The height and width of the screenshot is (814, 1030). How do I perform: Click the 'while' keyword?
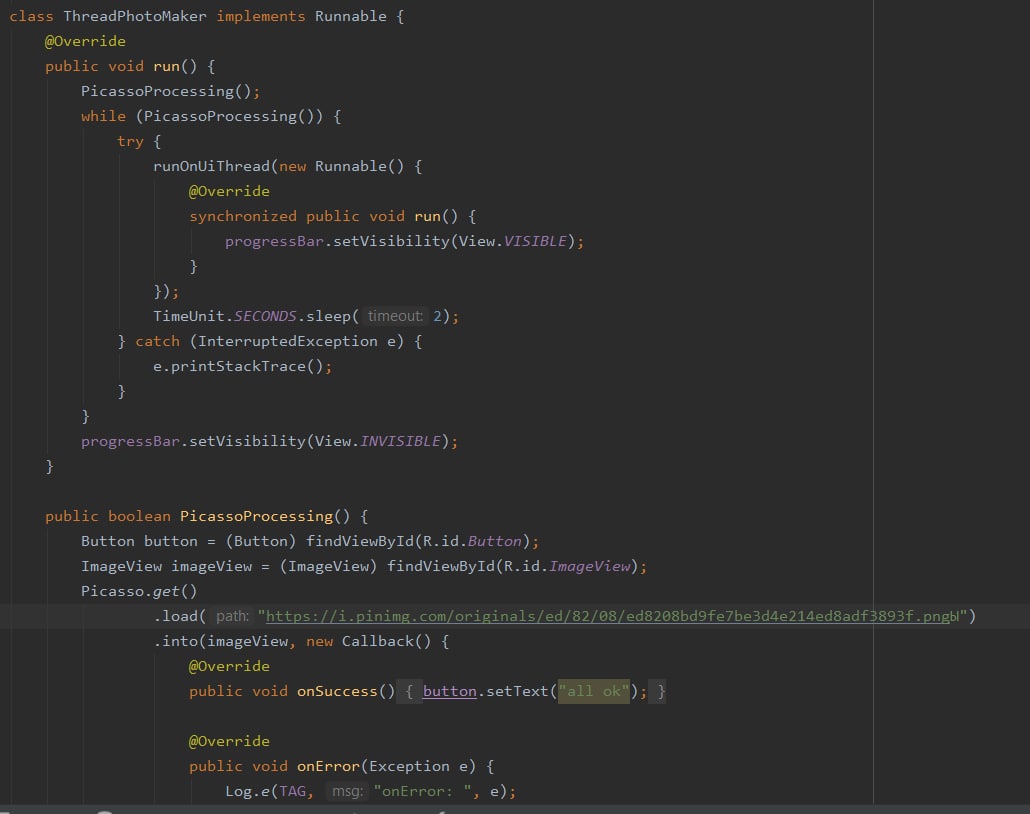pyautogui.click(x=103, y=116)
